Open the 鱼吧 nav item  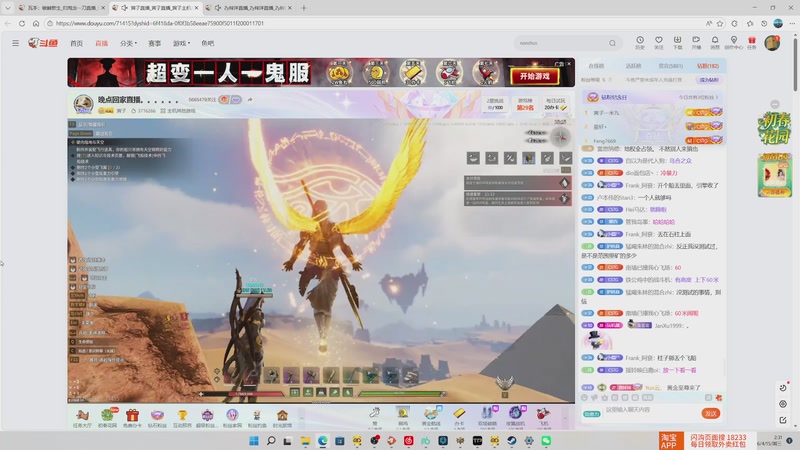coord(208,43)
